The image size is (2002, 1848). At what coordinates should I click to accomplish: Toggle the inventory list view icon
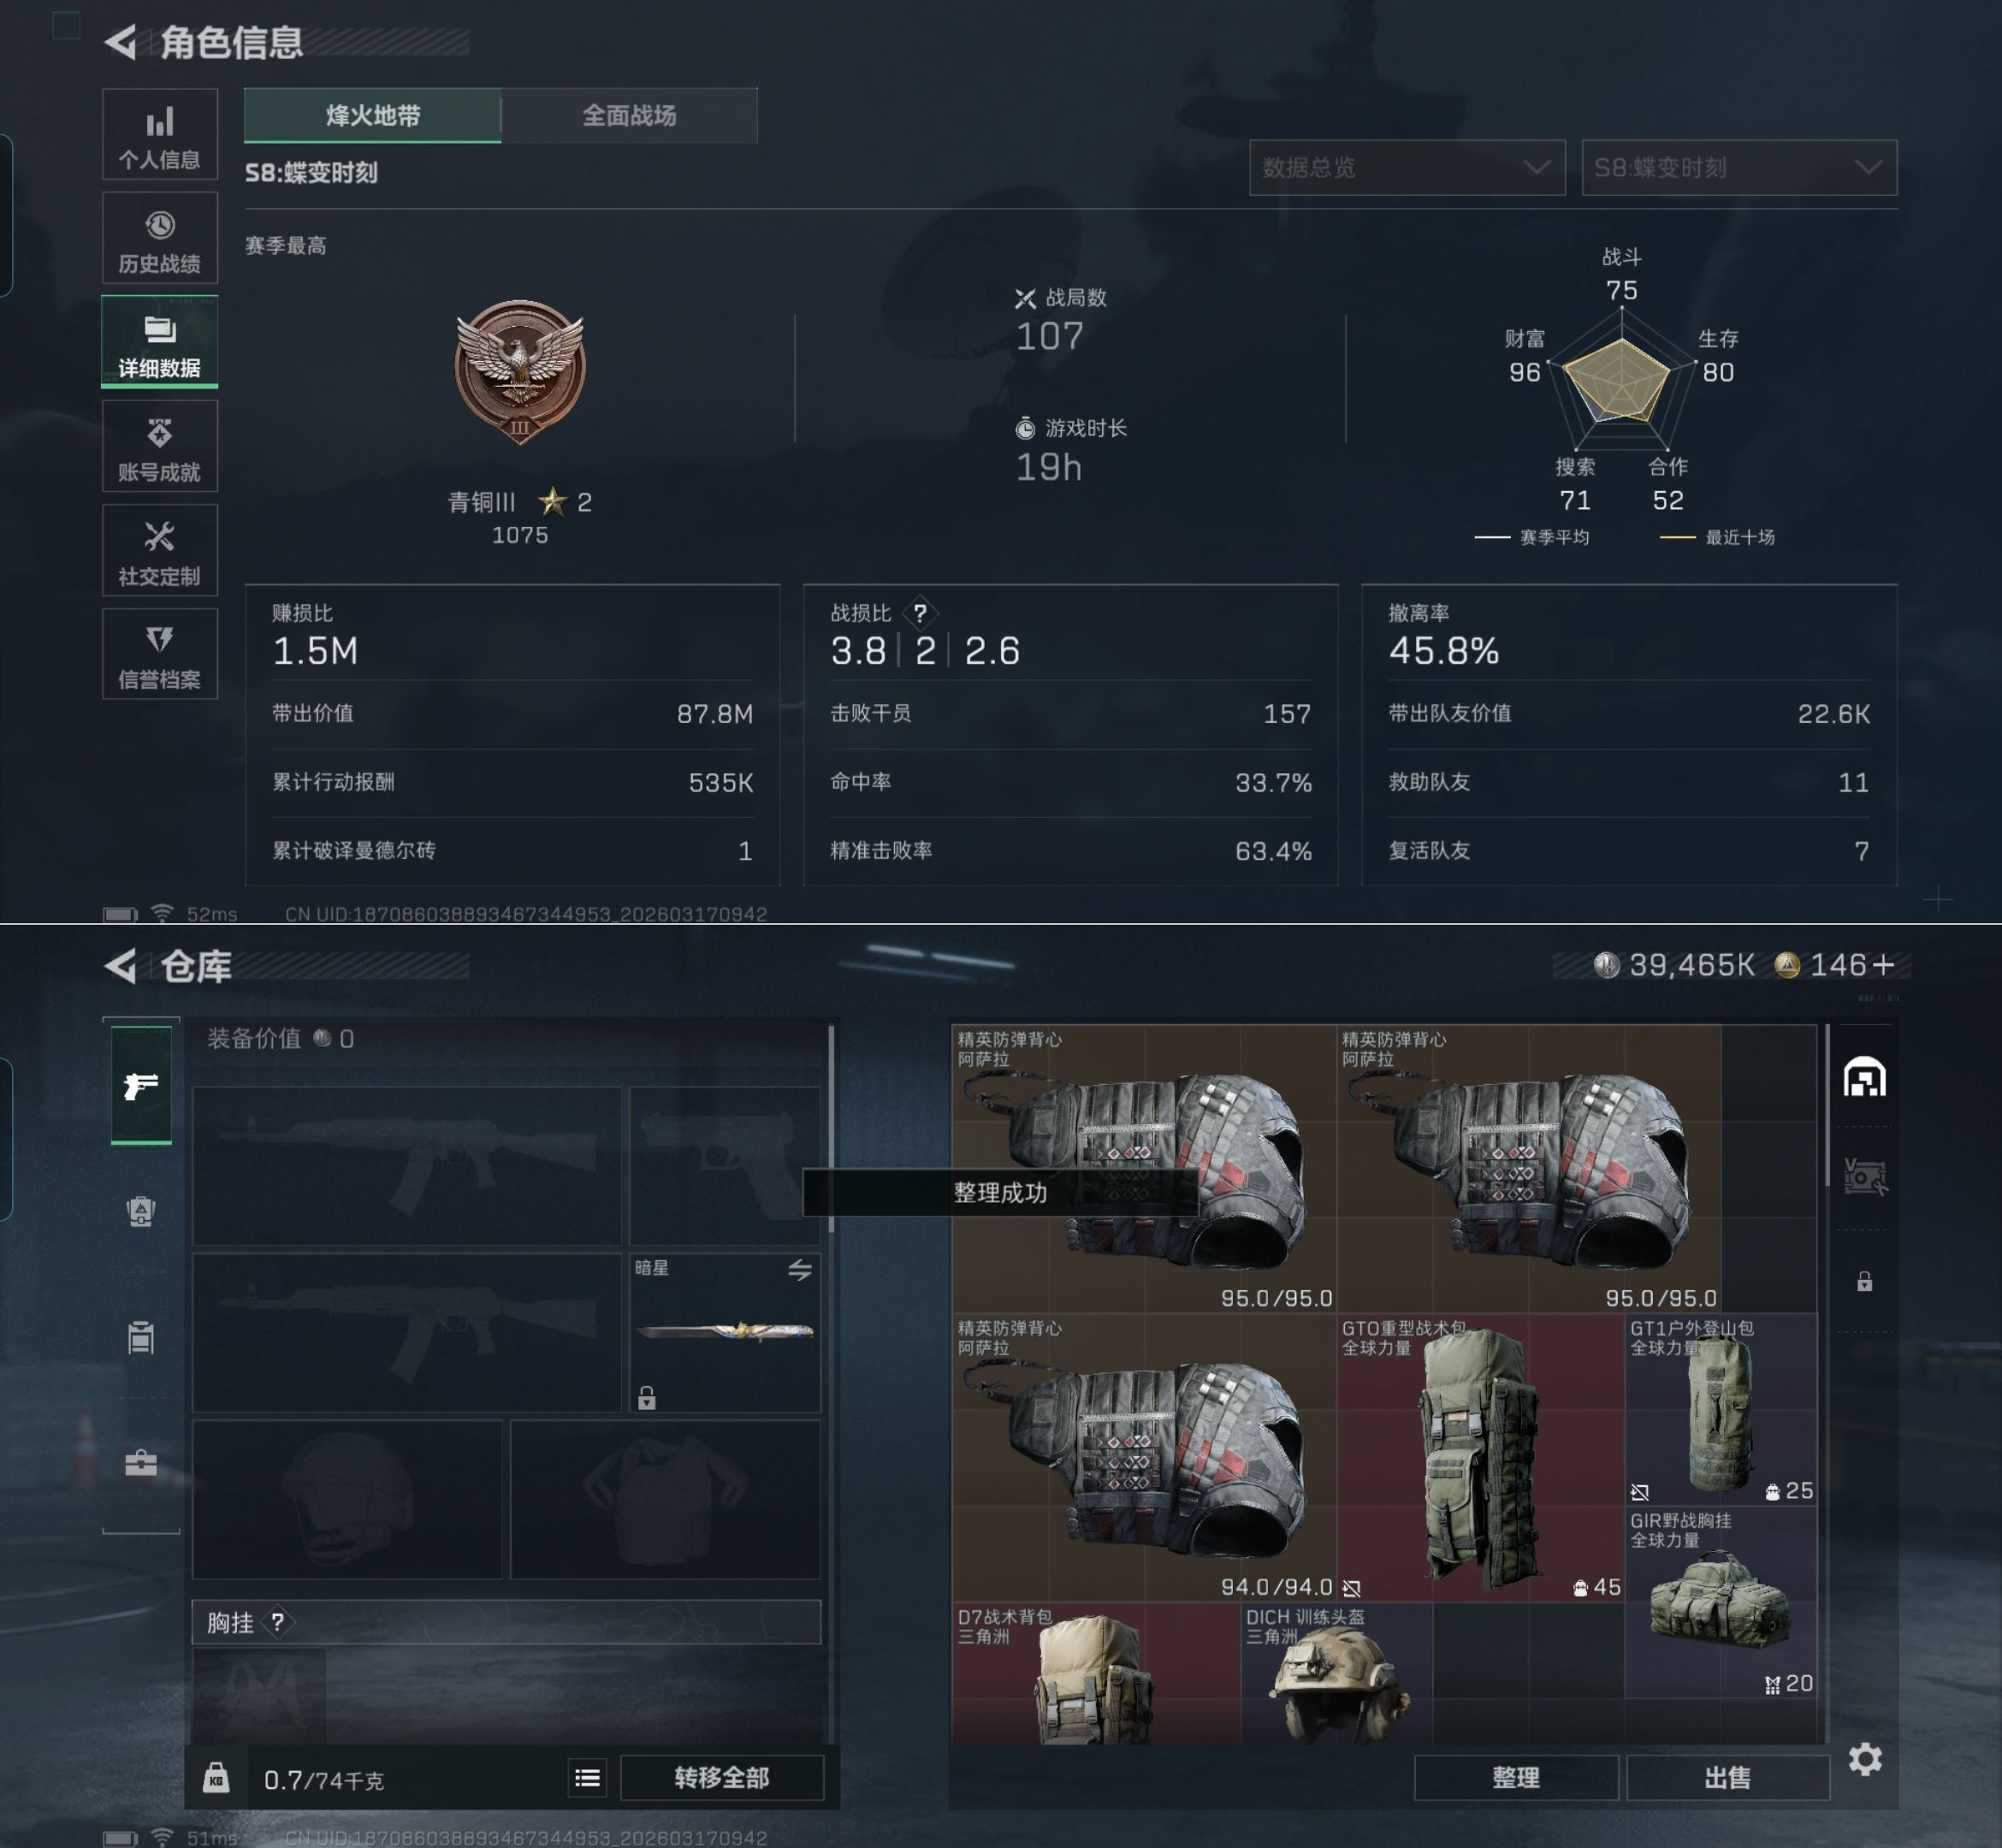click(587, 1777)
